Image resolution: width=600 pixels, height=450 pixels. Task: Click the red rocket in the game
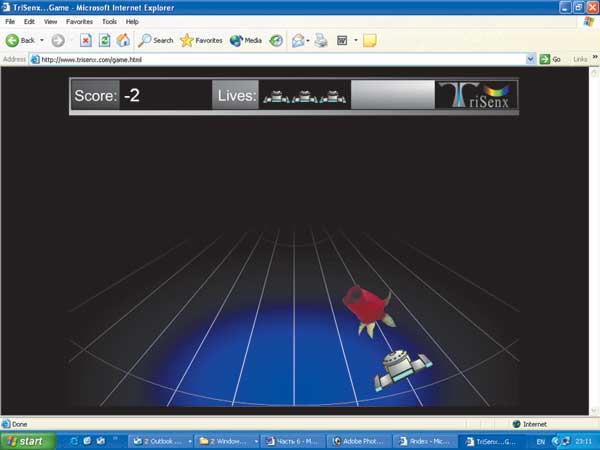365,305
